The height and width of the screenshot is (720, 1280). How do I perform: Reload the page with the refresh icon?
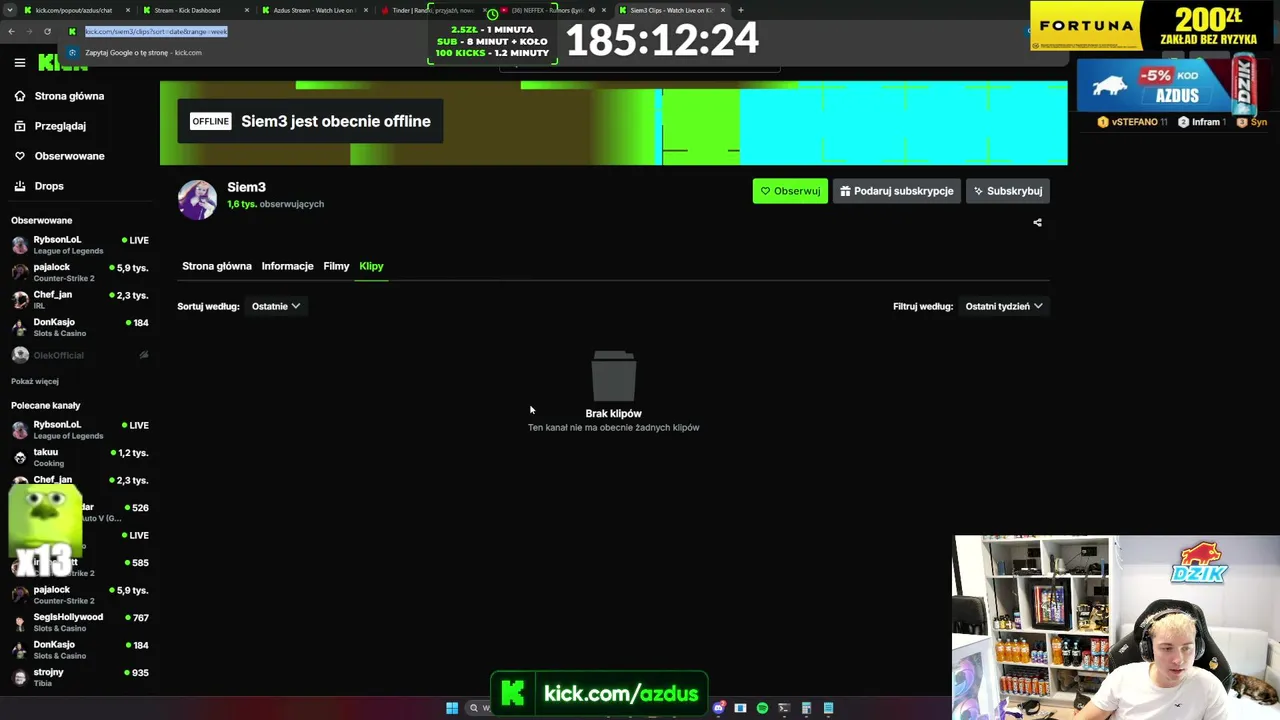(x=47, y=31)
